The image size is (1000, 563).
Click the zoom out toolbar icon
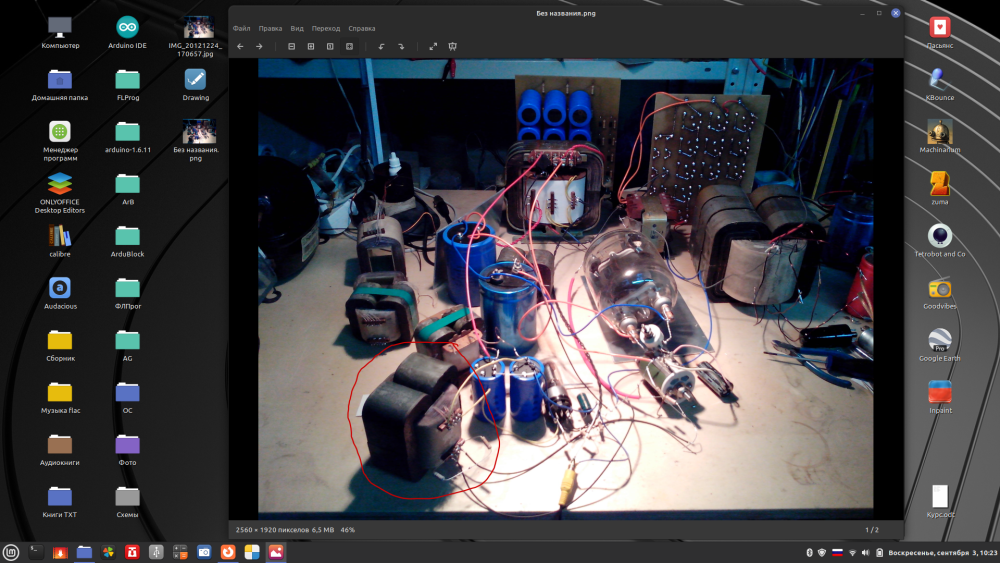pos(292,46)
